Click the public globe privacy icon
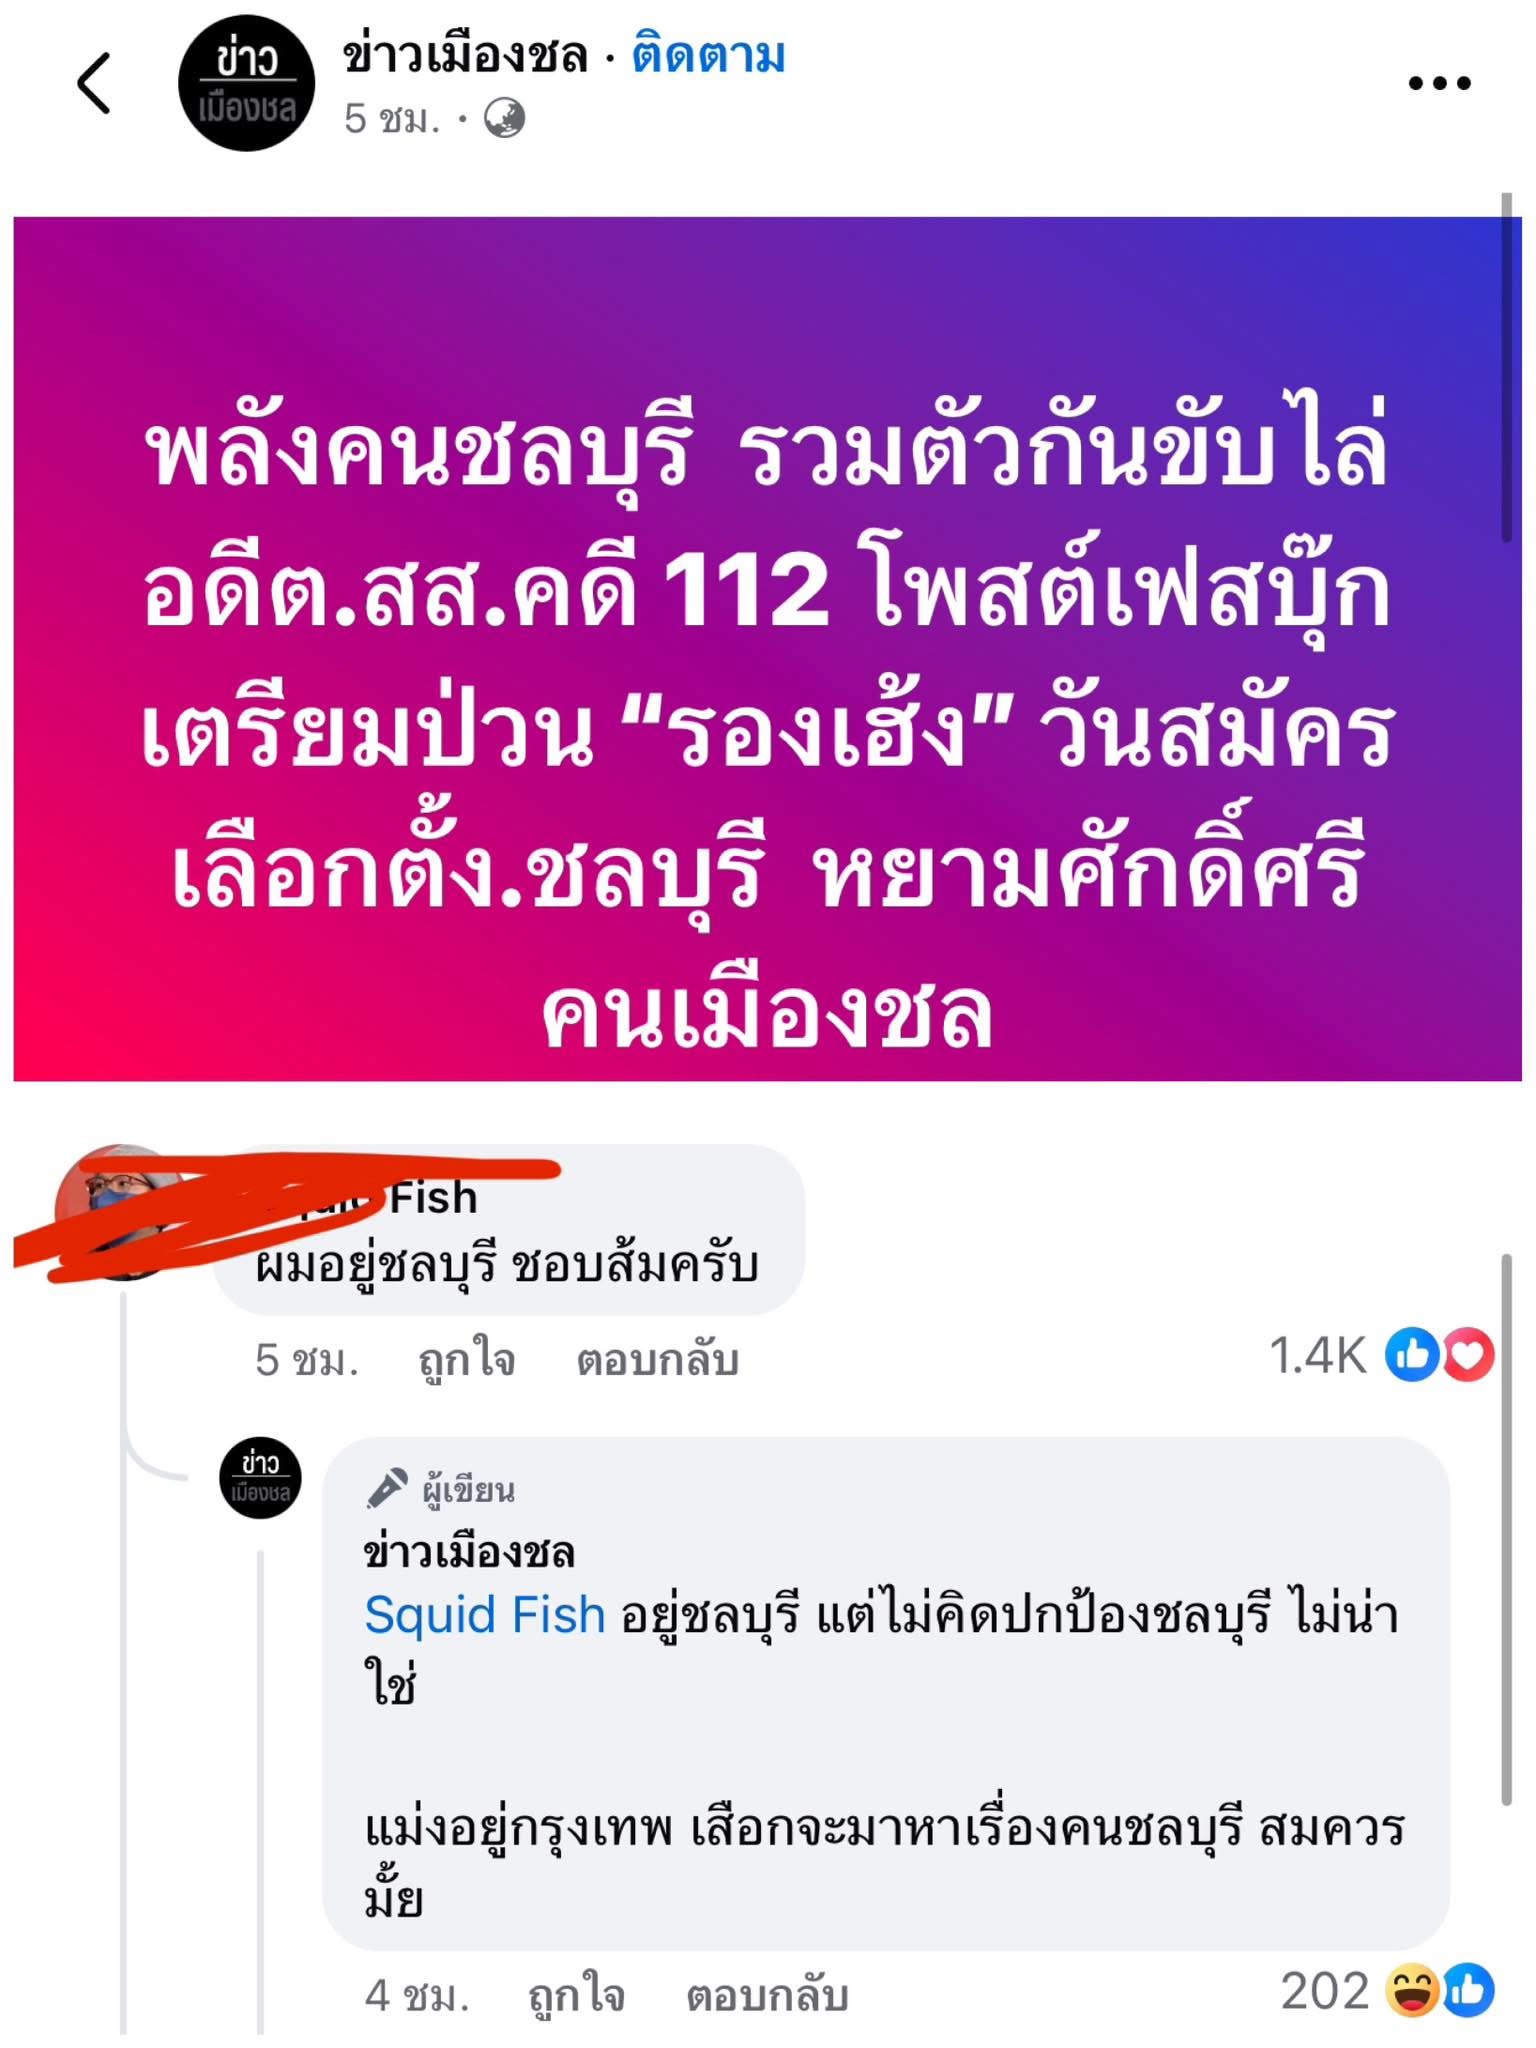This screenshot has height=2048, width=1536. 504,119
